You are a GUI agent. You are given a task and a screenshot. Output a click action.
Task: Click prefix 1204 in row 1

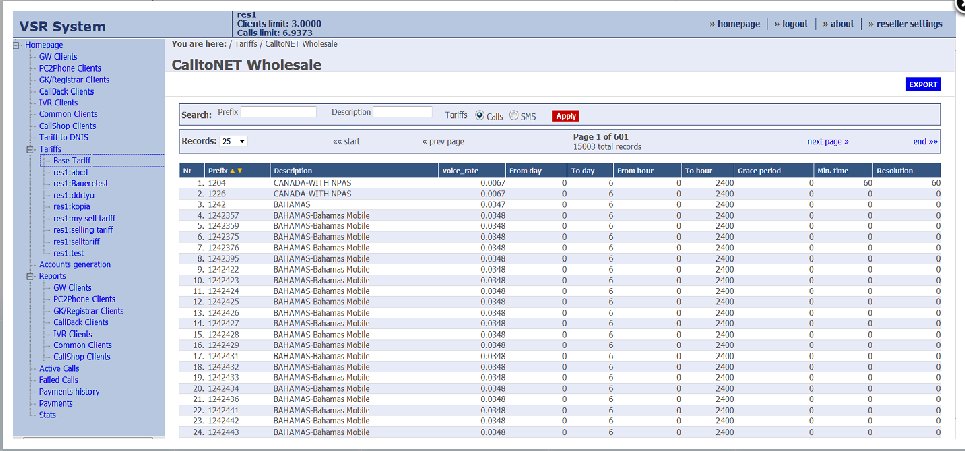[x=216, y=183]
